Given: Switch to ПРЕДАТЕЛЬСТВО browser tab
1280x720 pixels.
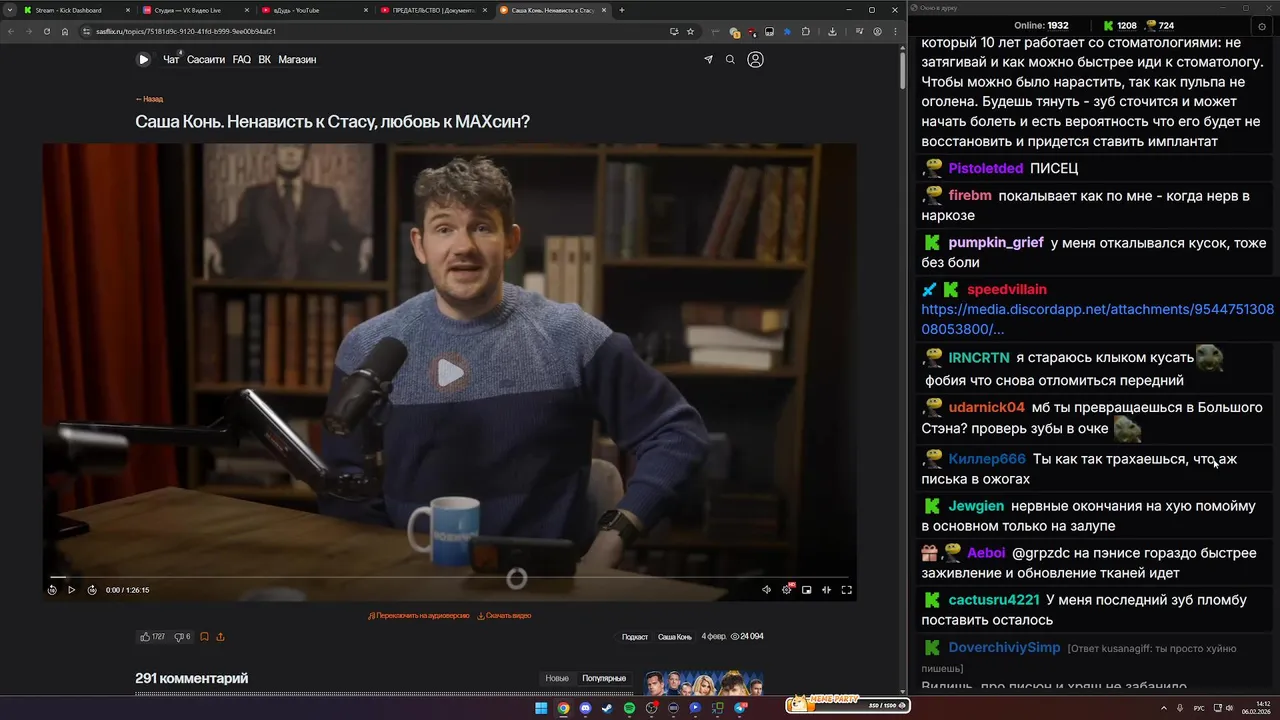Looking at the screenshot, I should pos(434,10).
